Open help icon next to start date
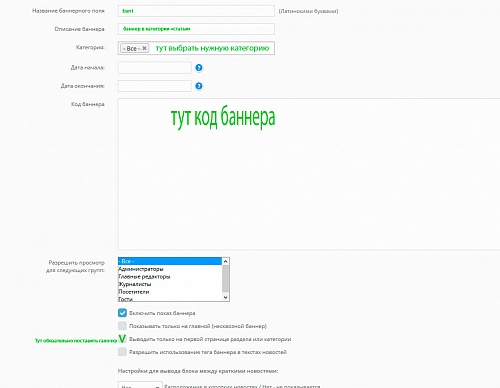 (x=199, y=68)
